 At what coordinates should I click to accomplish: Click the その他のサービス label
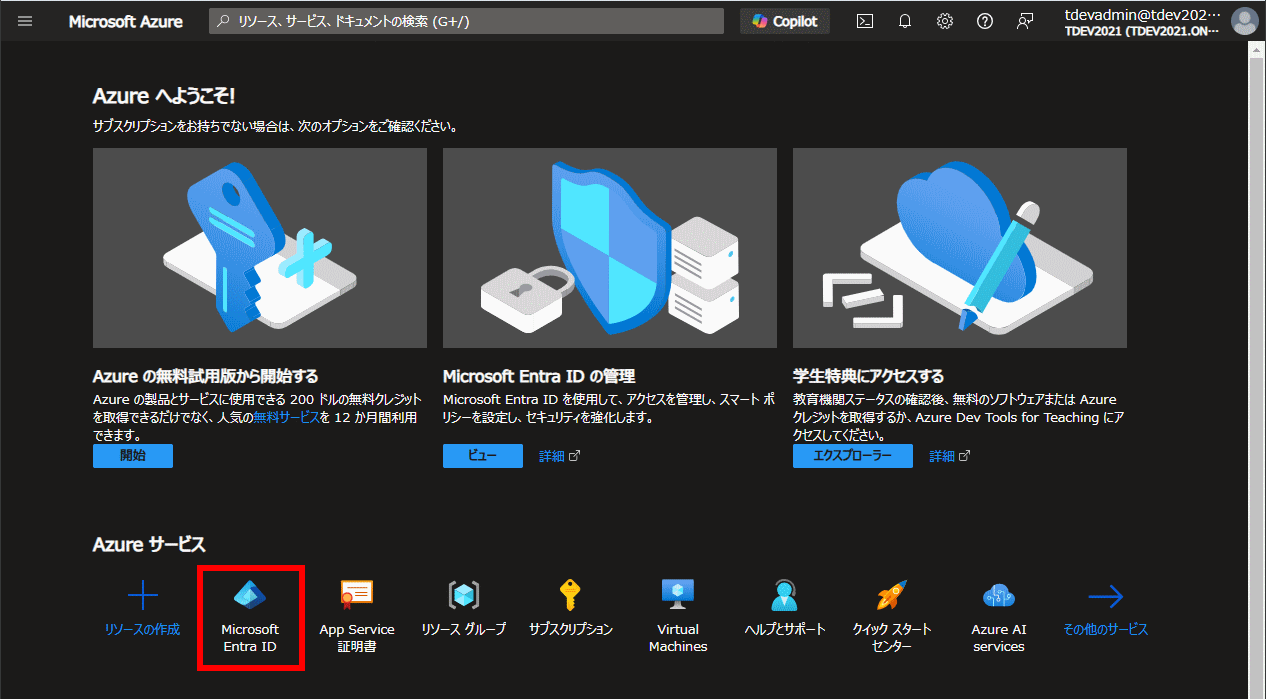coord(1105,629)
